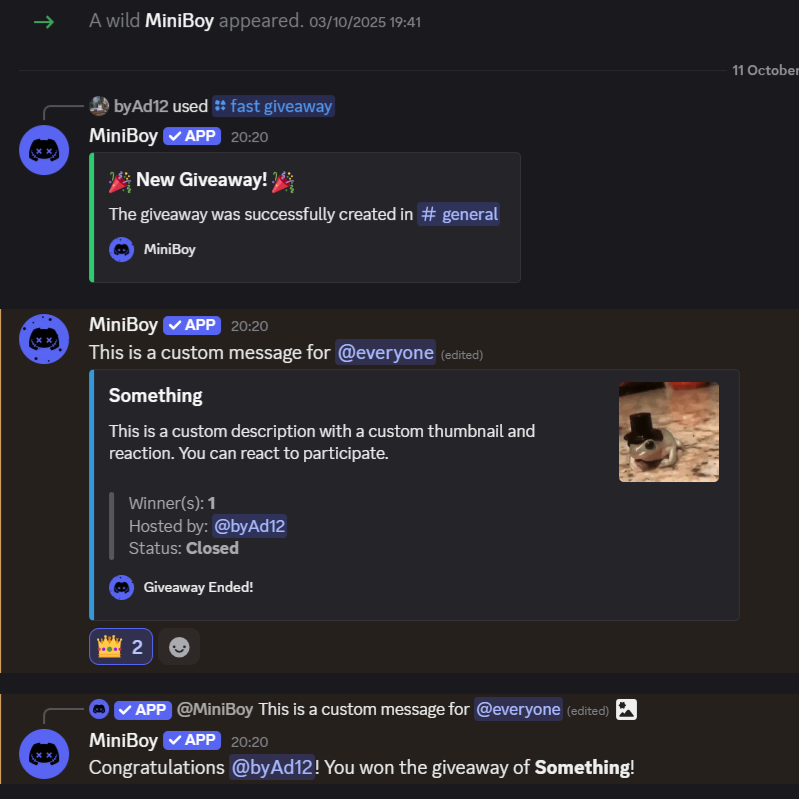Screen dimensions: 799x799
Task: Click the @byAd12 mention in Hosted by
Action: point(250,525)
